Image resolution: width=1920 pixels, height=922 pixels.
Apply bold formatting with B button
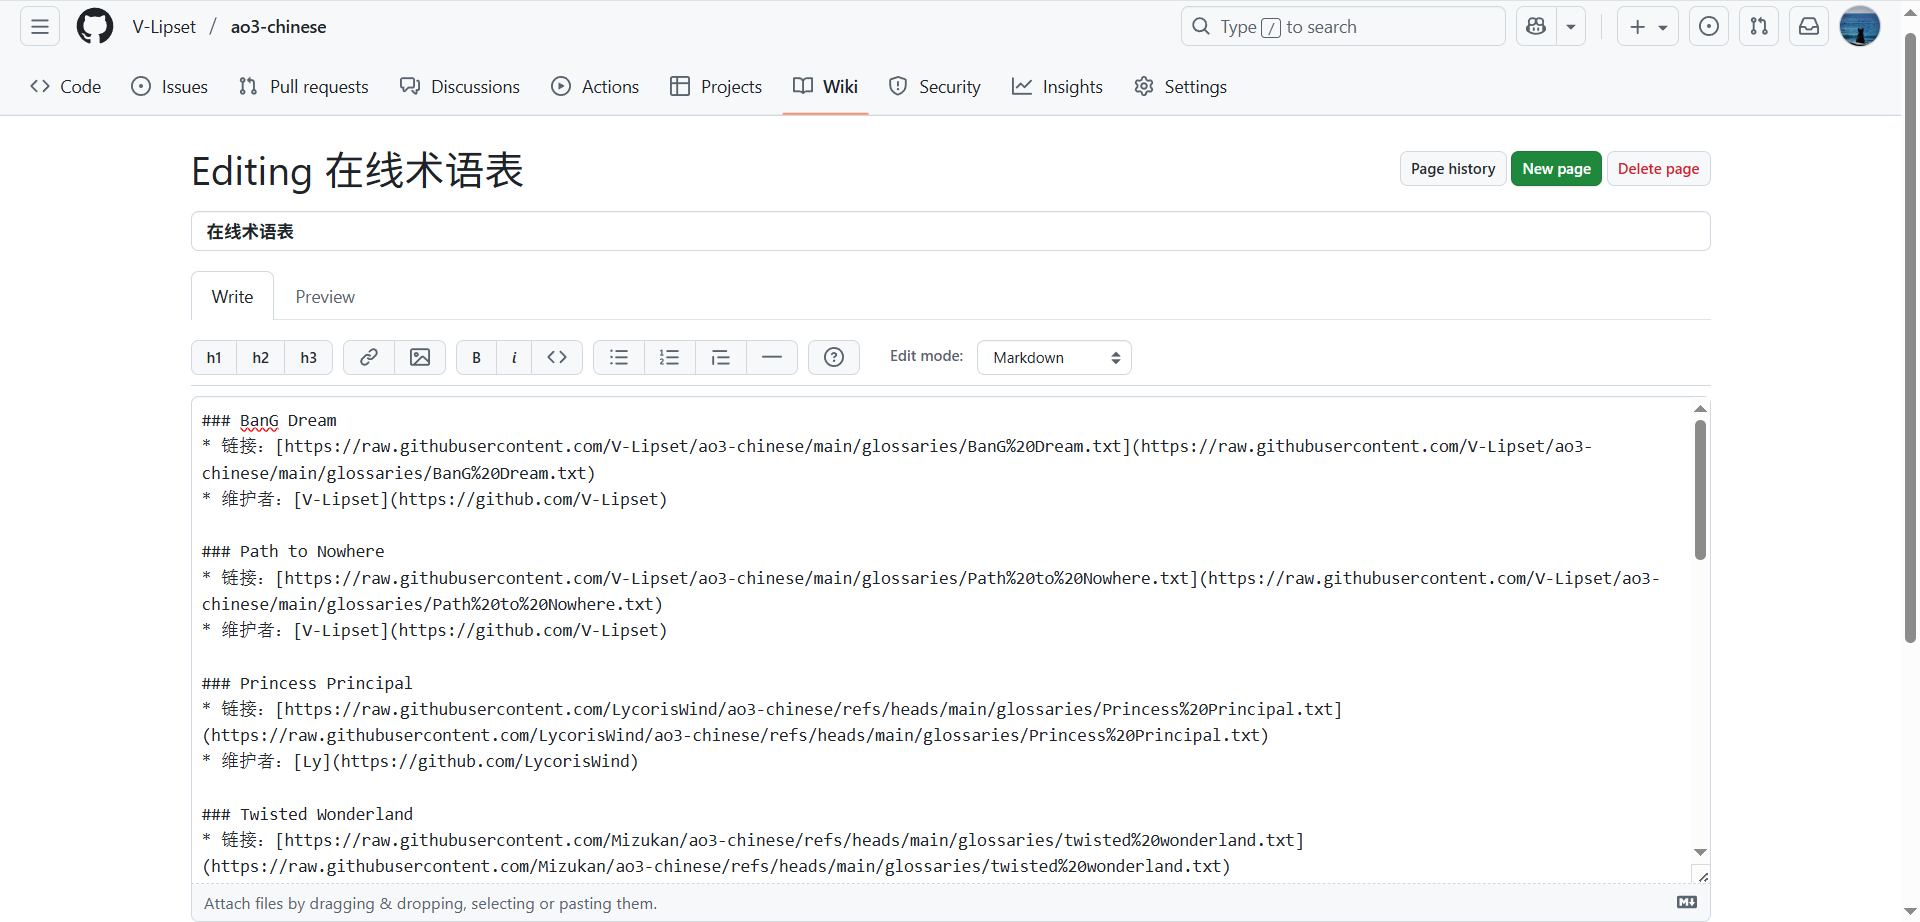(477, 357)
